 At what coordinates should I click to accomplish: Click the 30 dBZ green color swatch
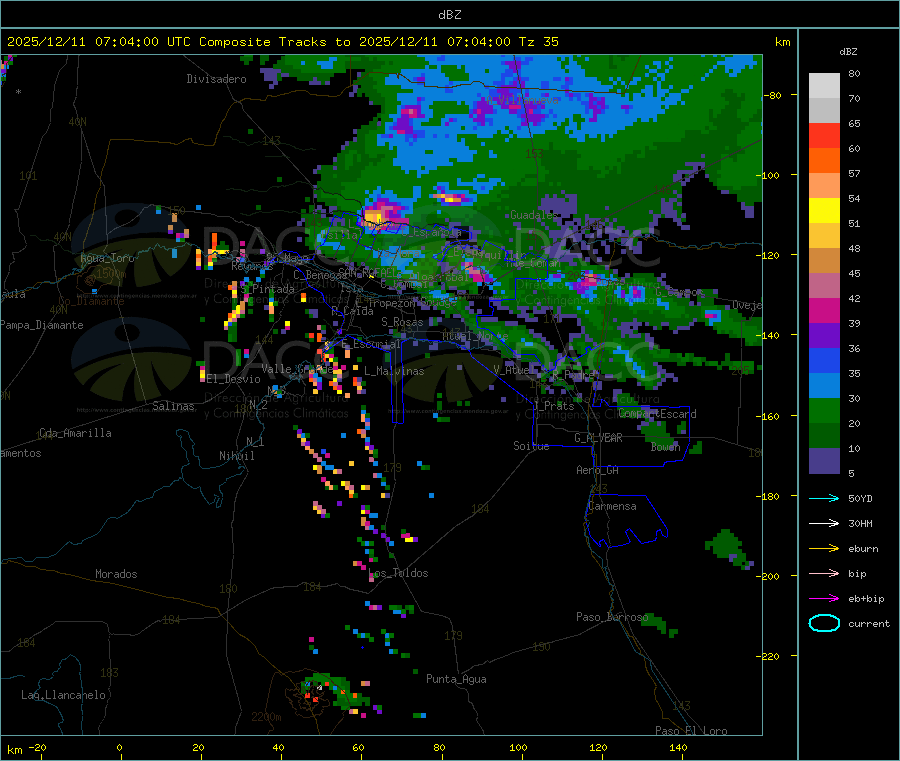click(824, 410)
